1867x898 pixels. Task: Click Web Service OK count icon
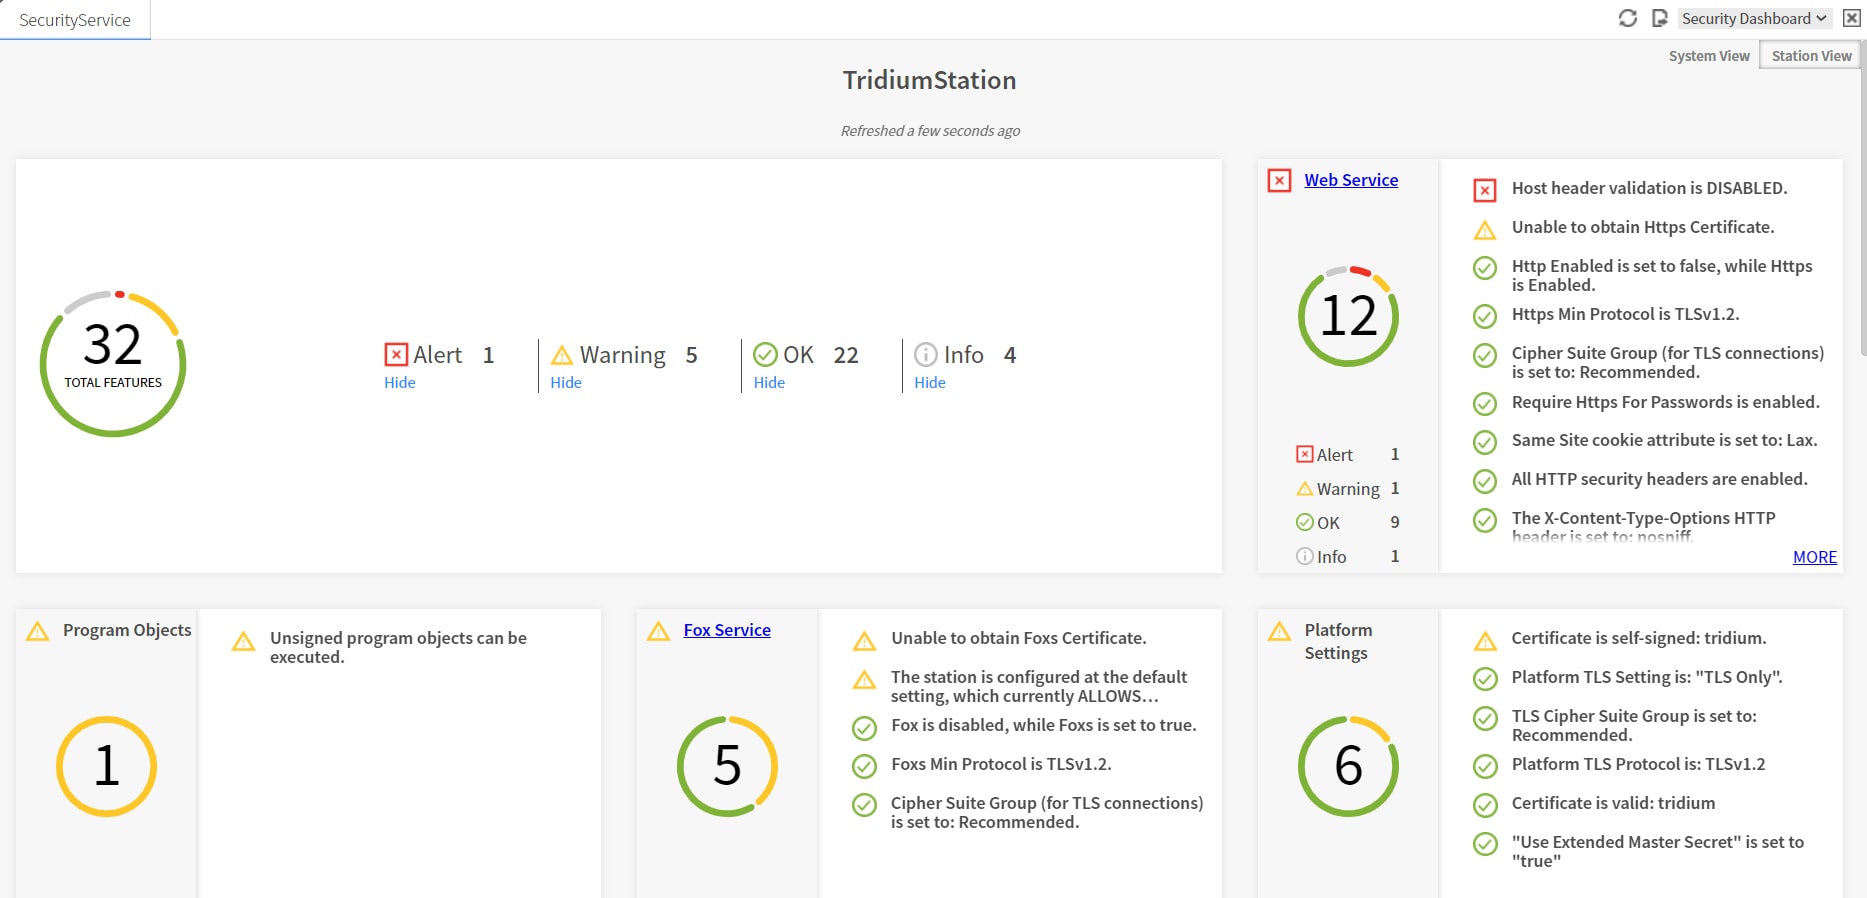(x=1305, y=522)
